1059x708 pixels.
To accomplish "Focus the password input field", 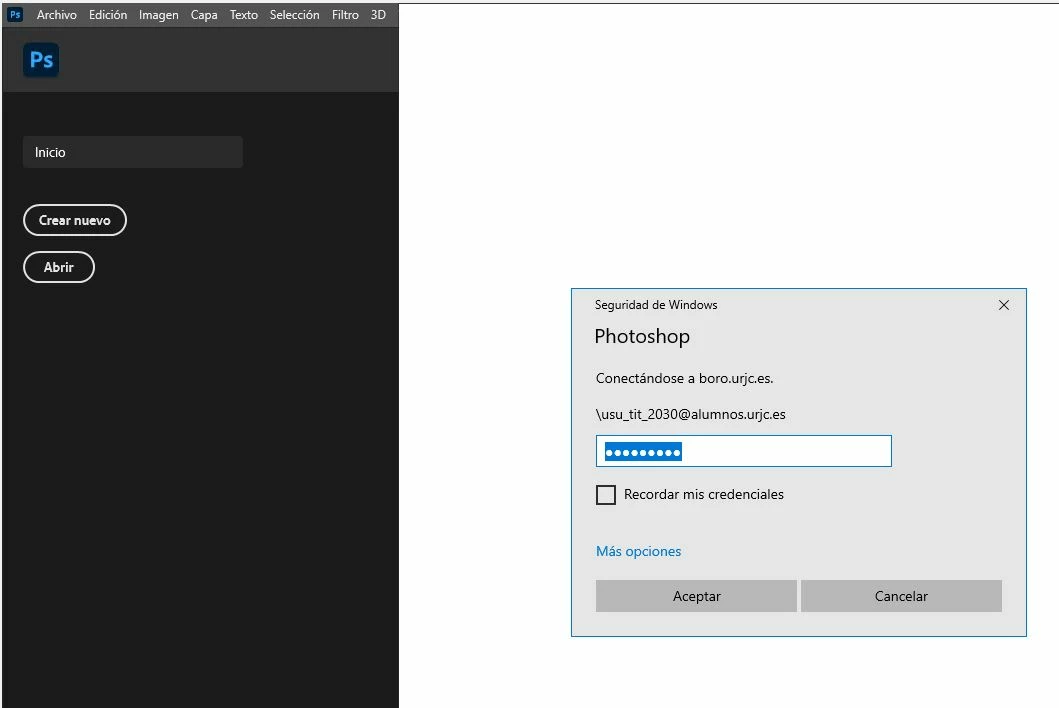I will click(744, 451).
